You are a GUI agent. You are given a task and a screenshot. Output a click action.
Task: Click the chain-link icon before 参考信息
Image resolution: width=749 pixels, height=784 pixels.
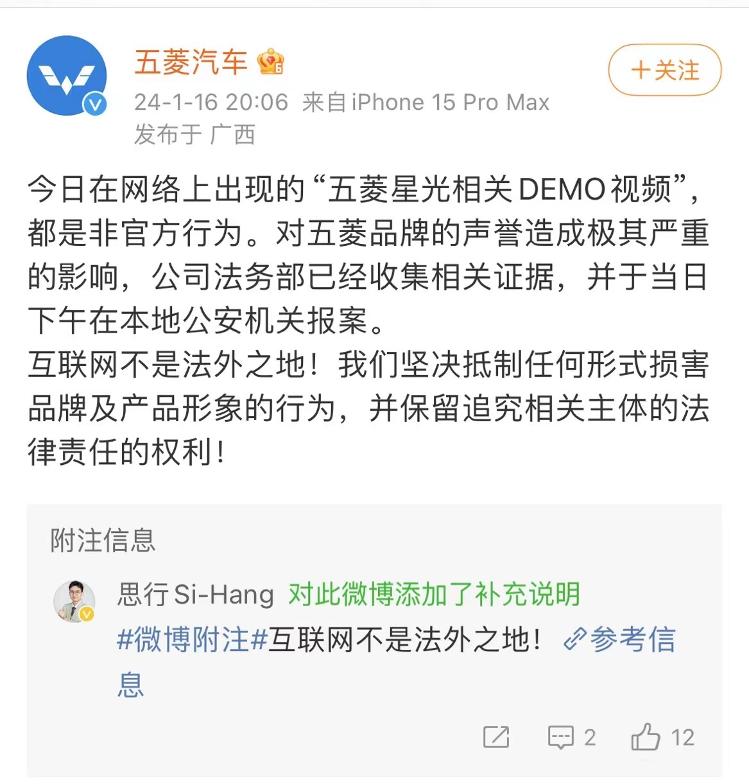pos(574,640)
